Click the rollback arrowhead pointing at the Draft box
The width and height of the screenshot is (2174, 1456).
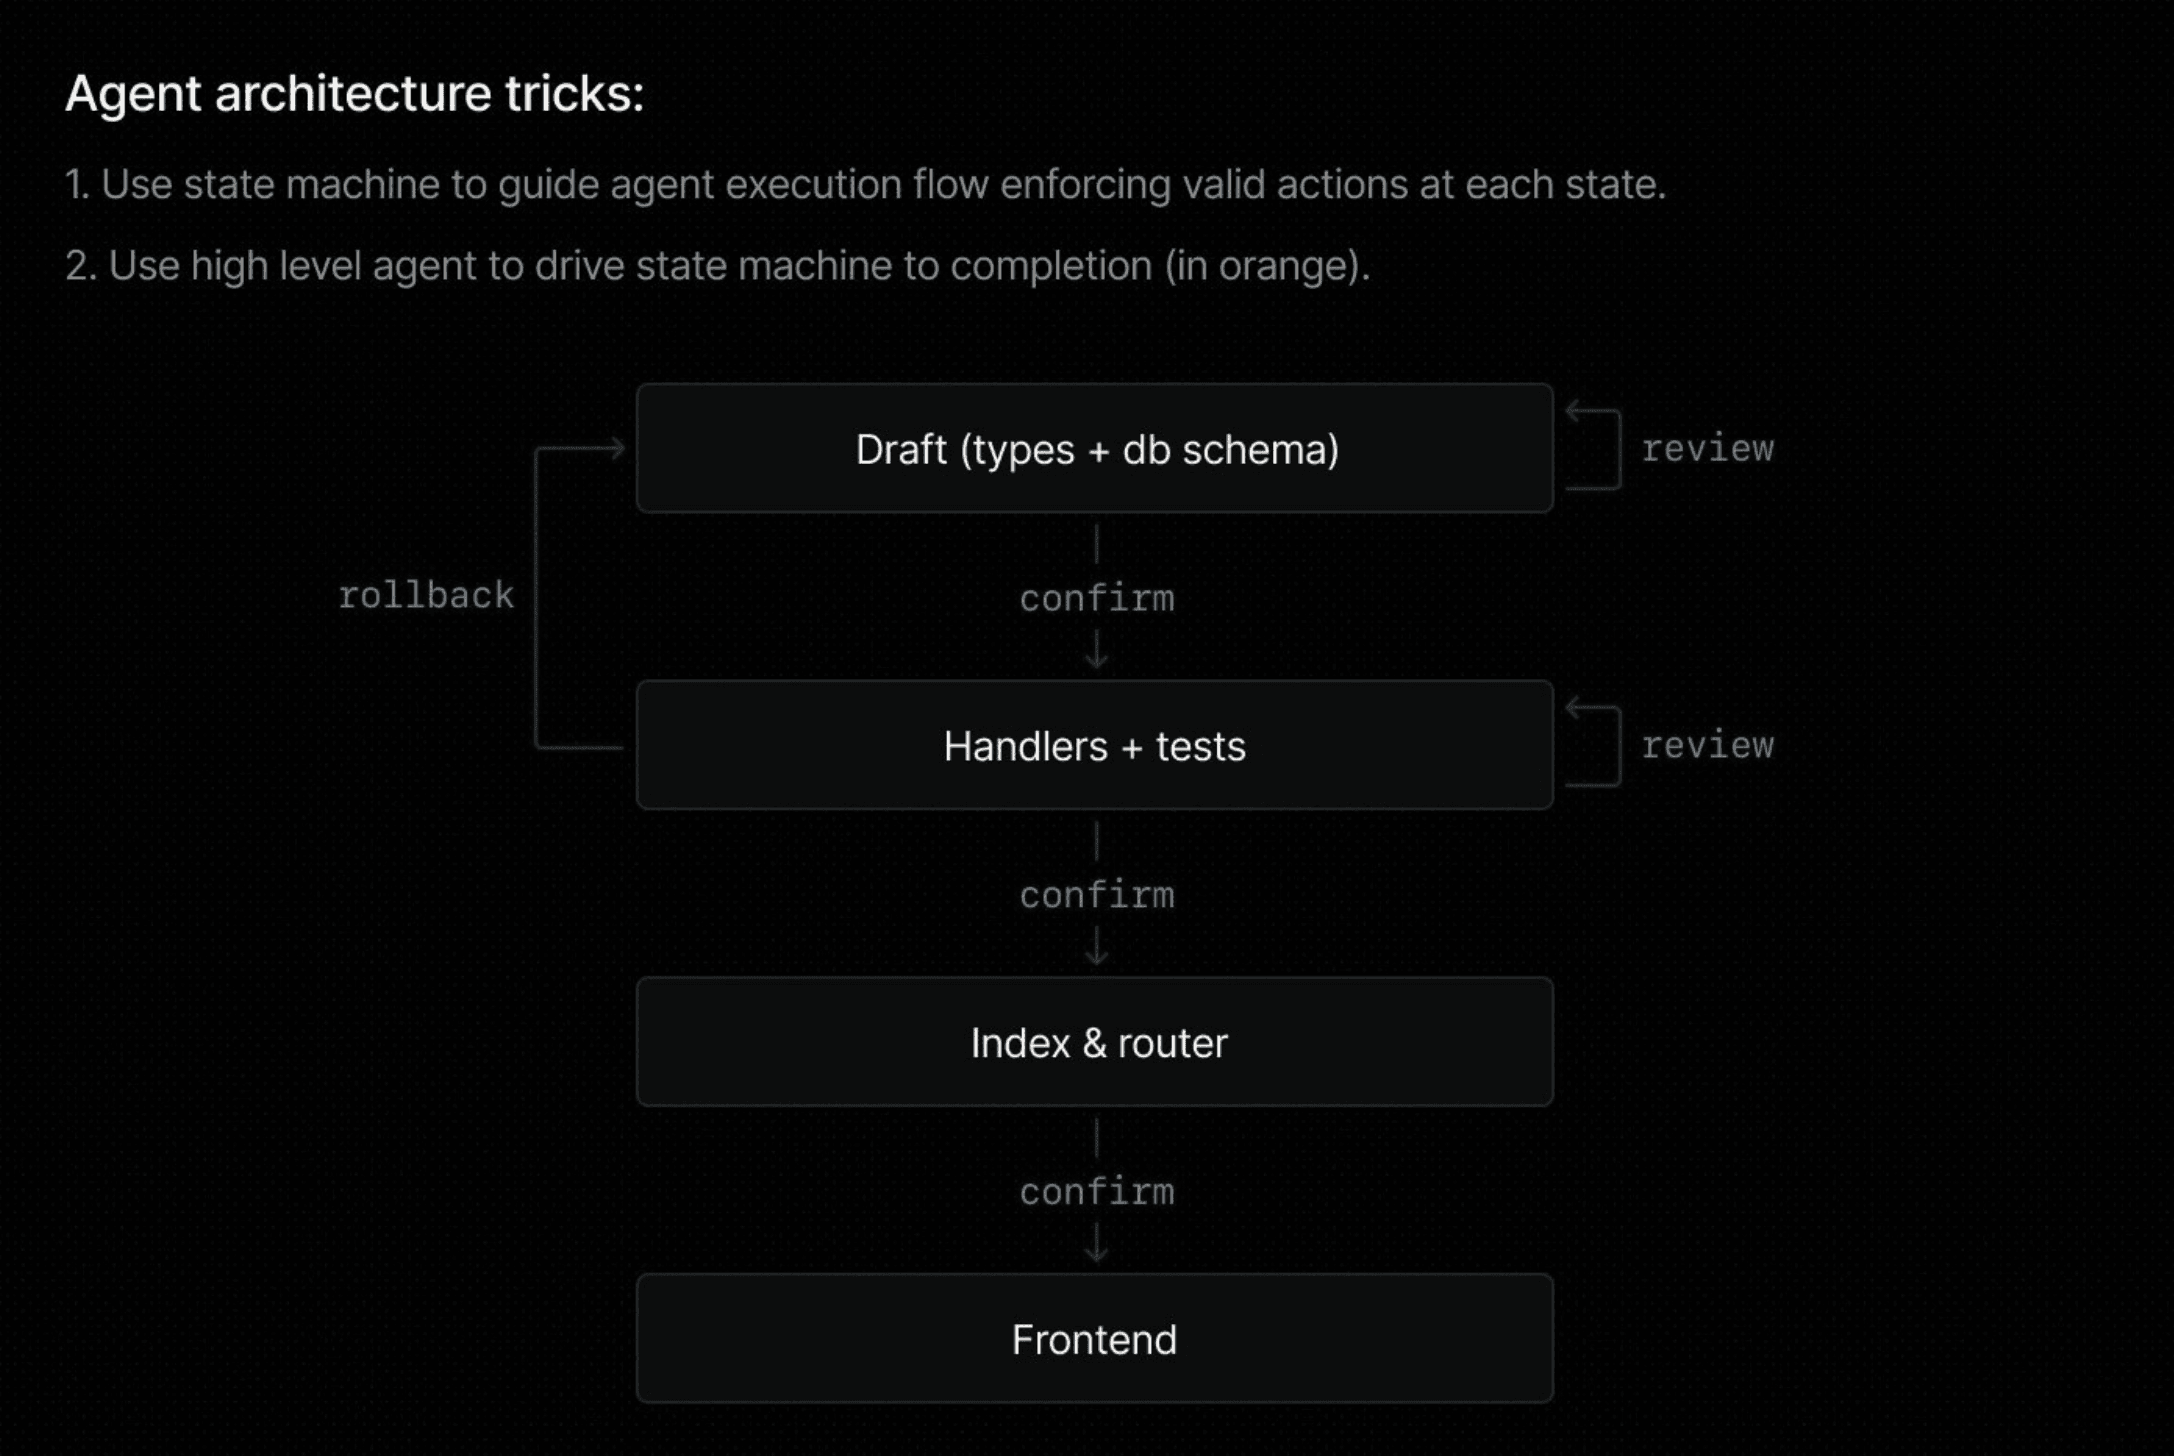point(616,449)
